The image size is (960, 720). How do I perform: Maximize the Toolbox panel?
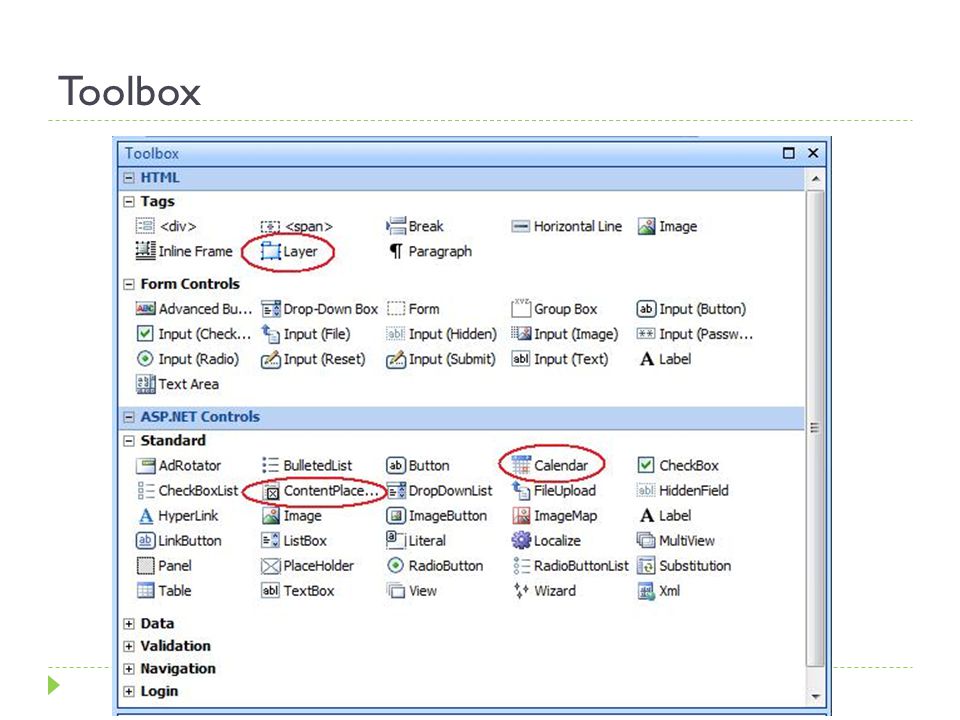coord(789,153)
